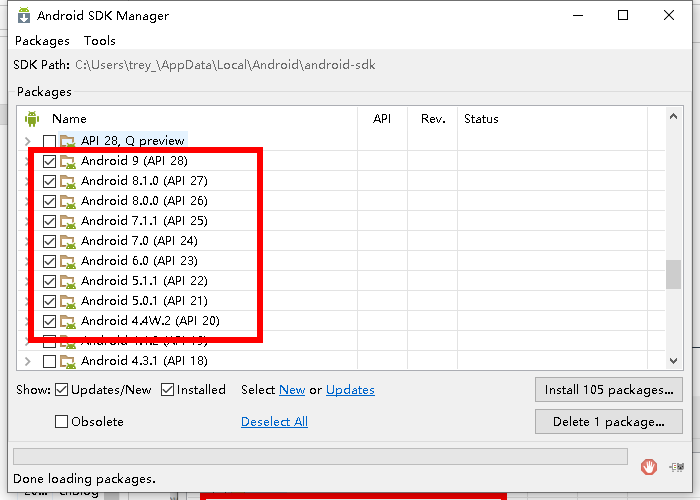The image size is (700, 500).
Task: Click Install 105 packages button
Action: 608,390
